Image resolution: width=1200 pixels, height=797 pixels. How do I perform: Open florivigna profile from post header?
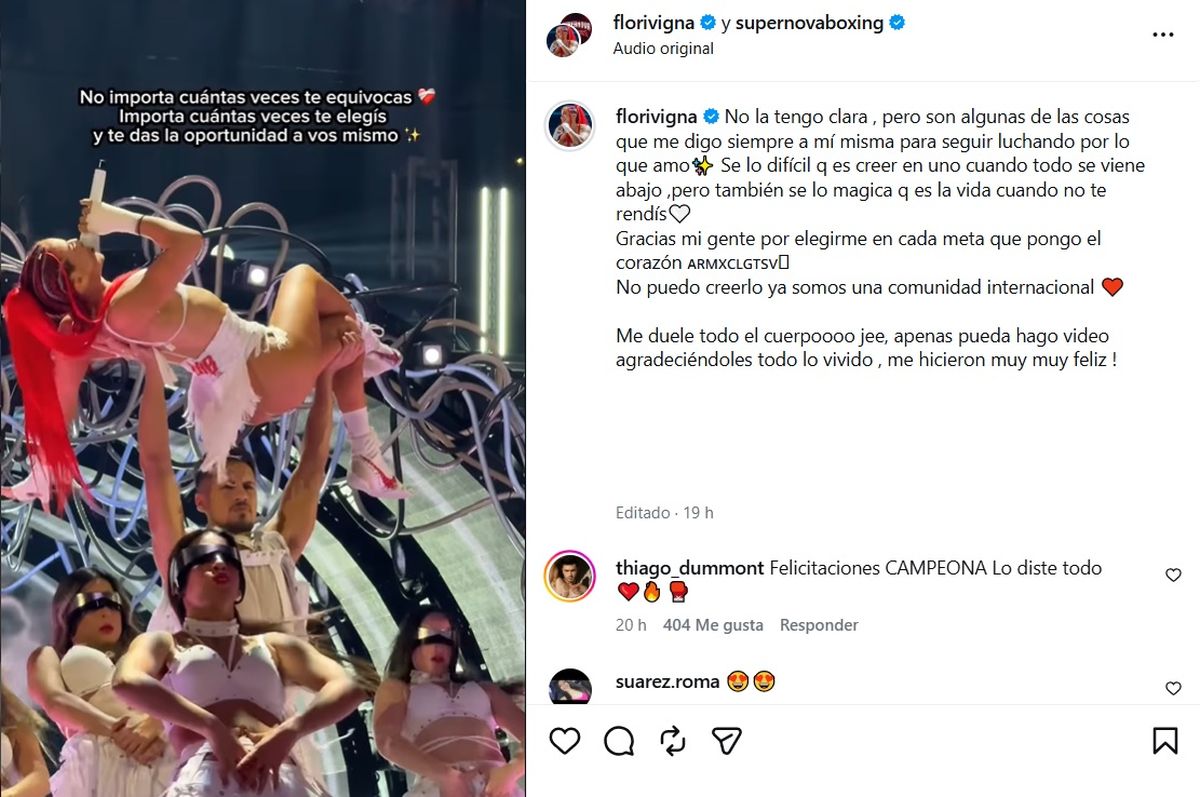[x=653, y=22]
